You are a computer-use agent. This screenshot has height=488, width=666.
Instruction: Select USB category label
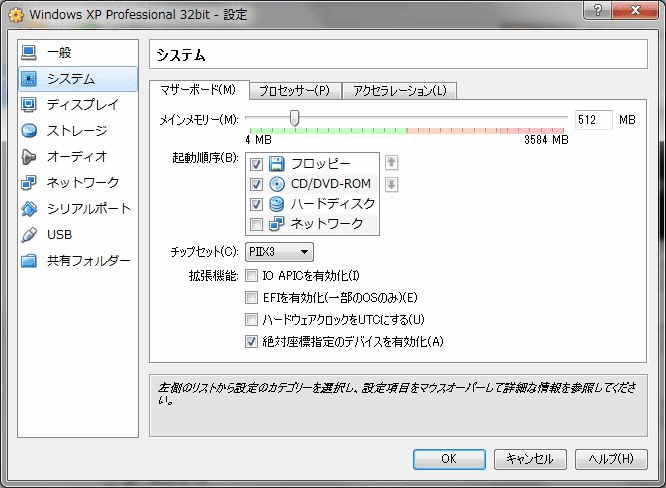click(59, 234)
